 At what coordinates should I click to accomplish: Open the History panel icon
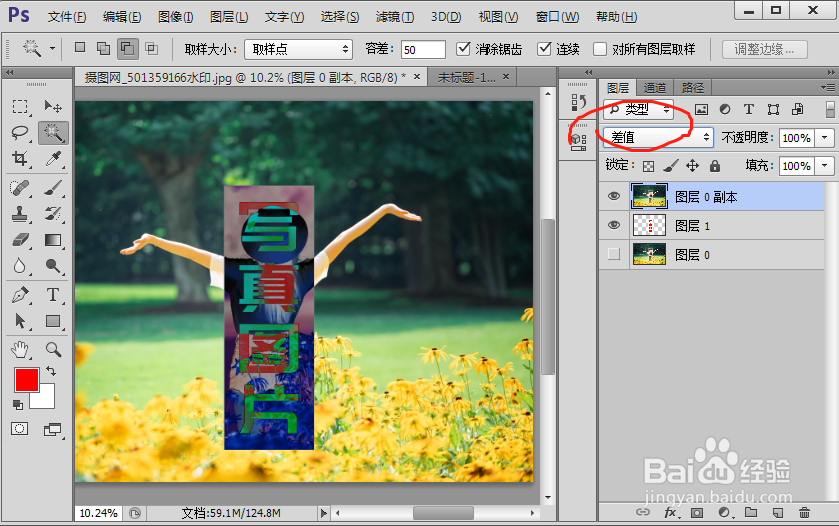tap(578, 102)
